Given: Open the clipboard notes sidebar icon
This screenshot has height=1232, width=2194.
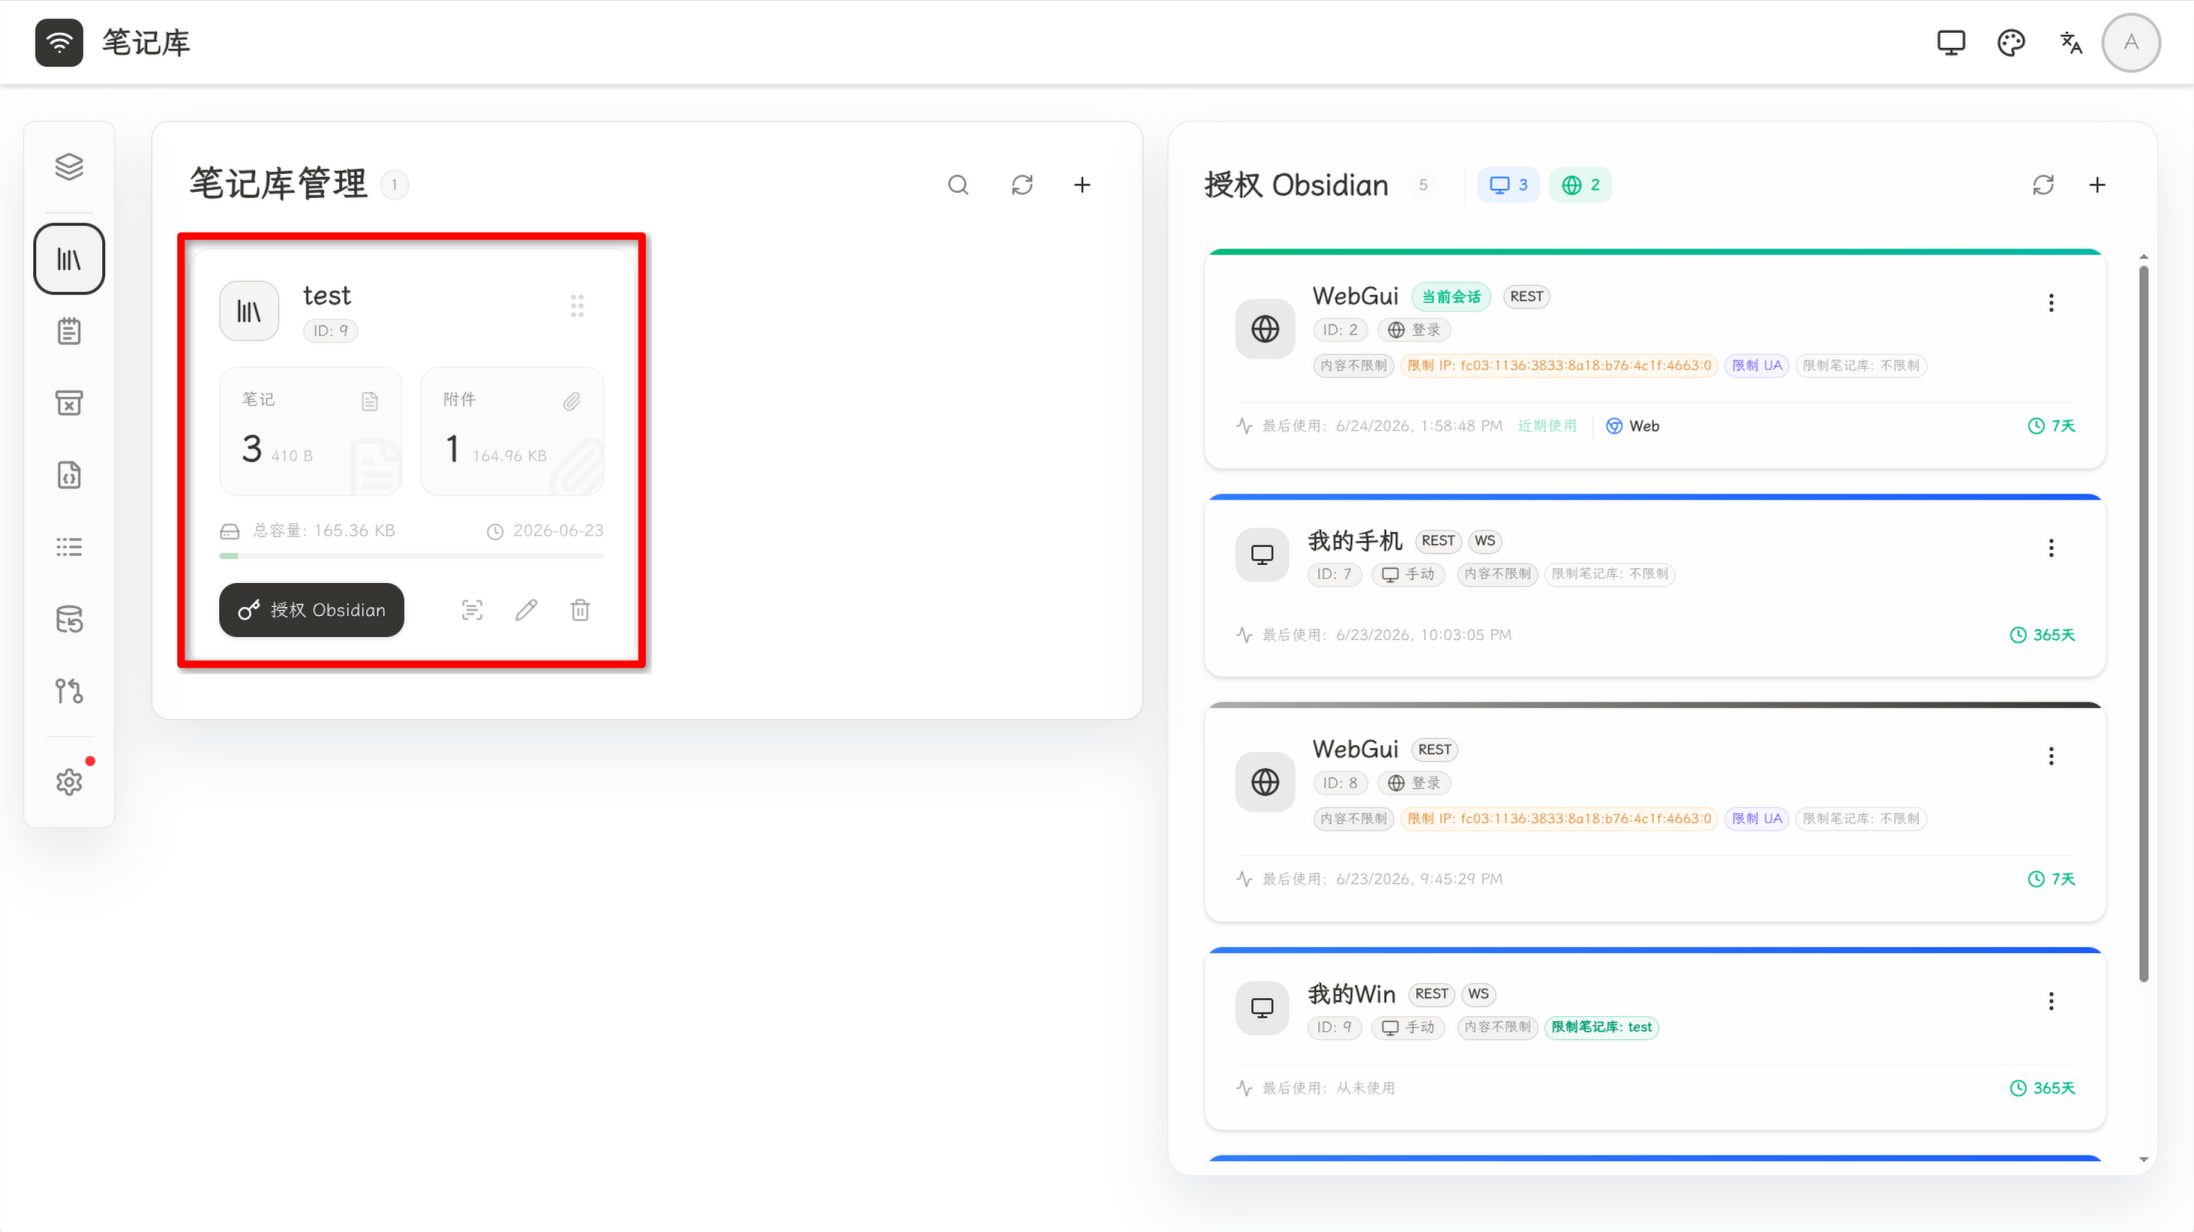Looking at the screenshot, I should click(x=69, y=331).
